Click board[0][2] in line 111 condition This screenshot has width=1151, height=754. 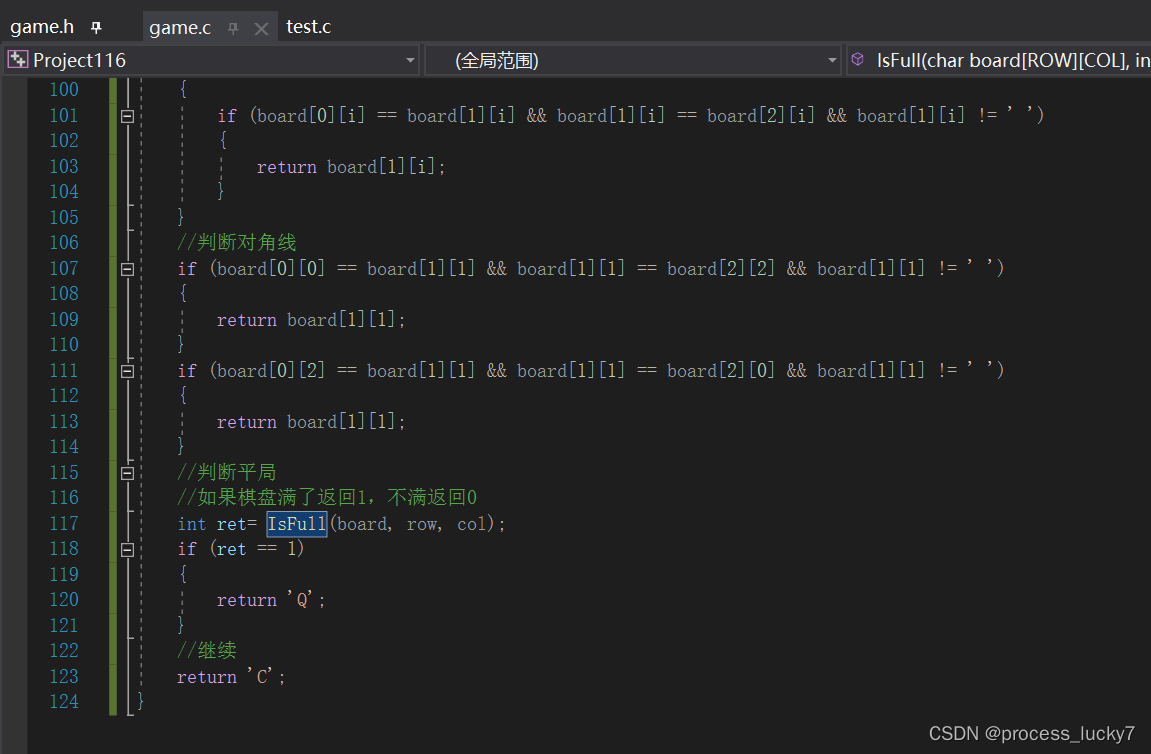[271, 371]
